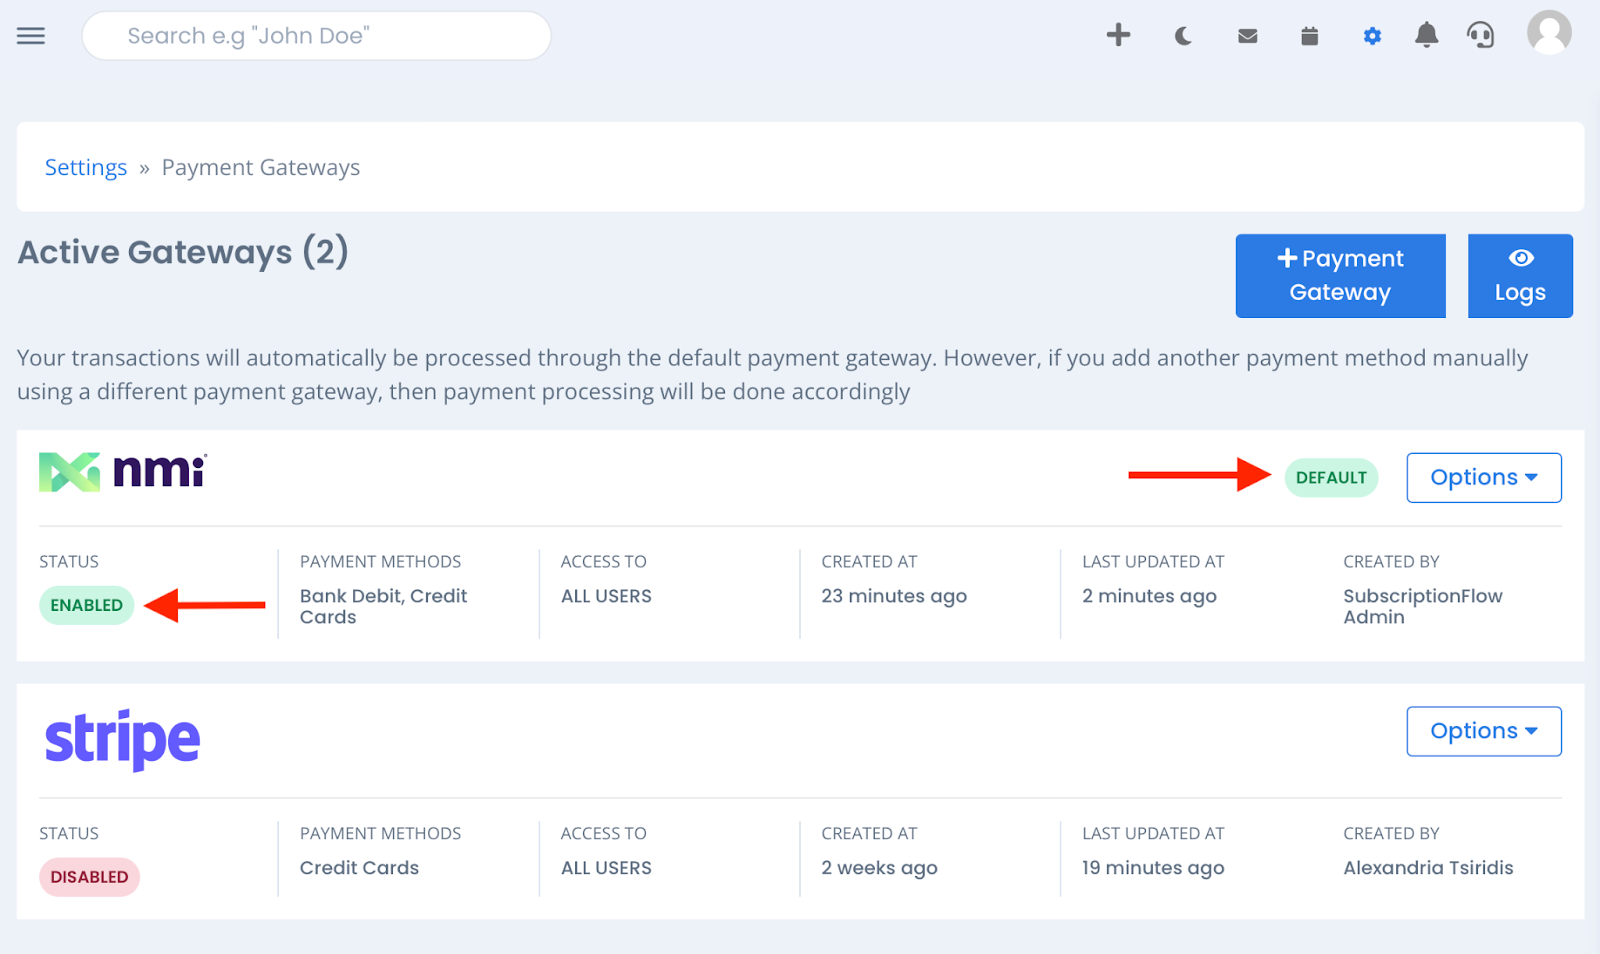Toggle dark mode moon icon
Screen dimensions: 1600x954
1183,37
